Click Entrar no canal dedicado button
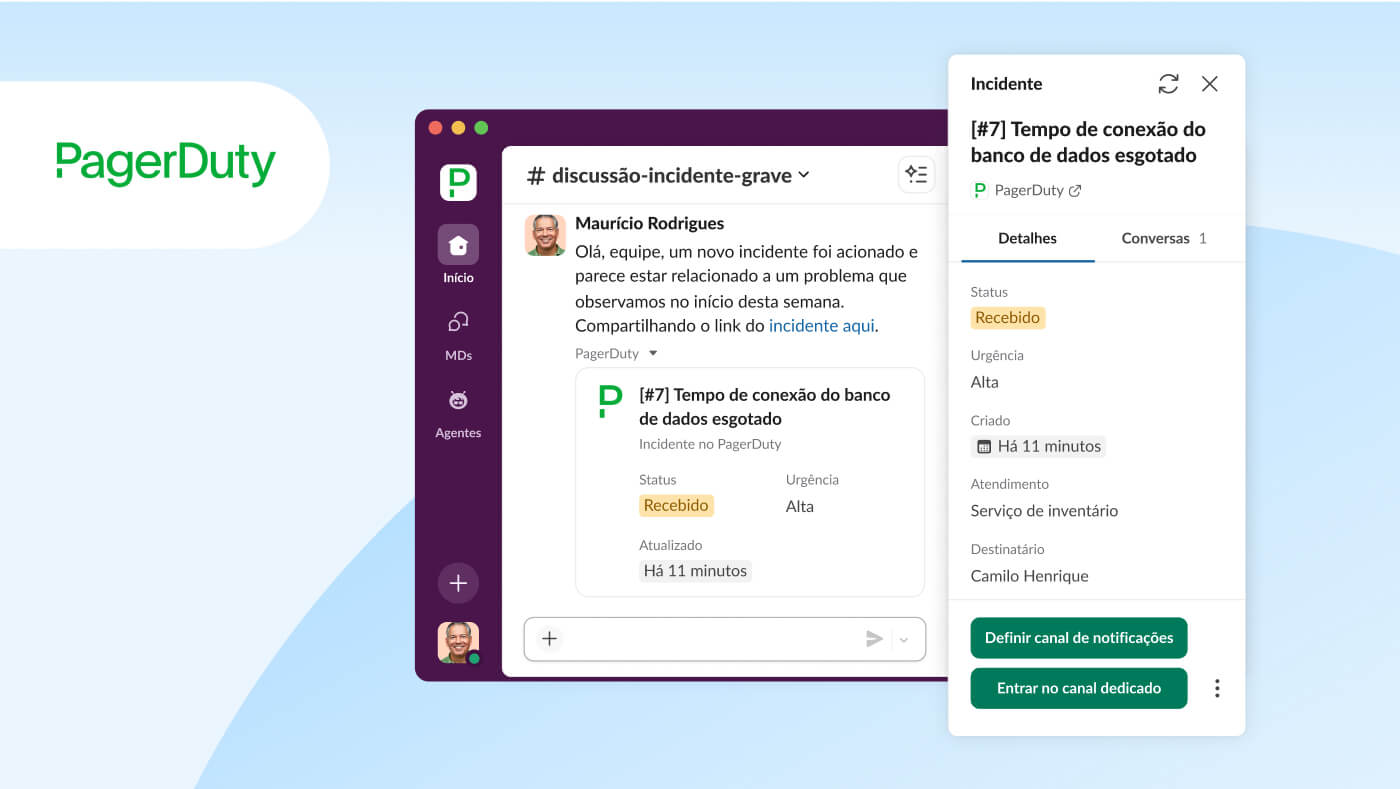1400x789 pixels. (x=1079, y=688)
